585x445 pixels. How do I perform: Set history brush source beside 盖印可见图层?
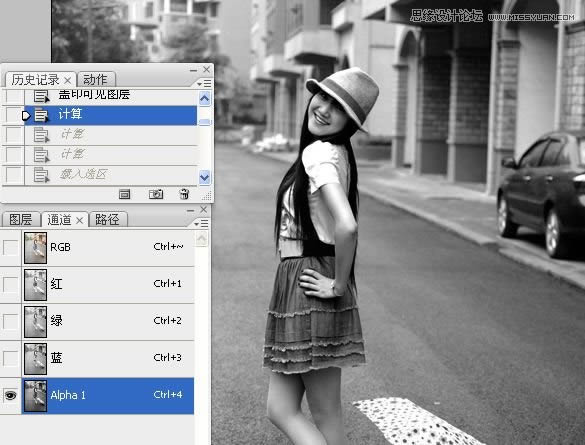(x=14, y=96)
